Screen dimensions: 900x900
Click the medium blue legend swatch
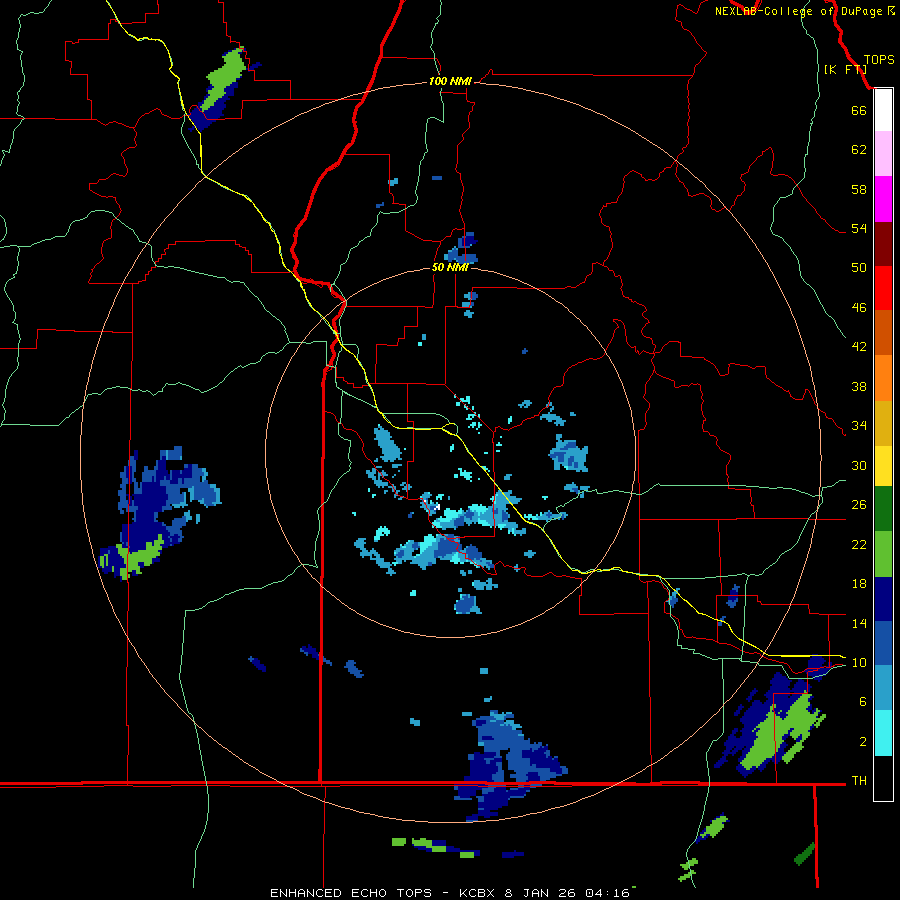pos(883,643)
